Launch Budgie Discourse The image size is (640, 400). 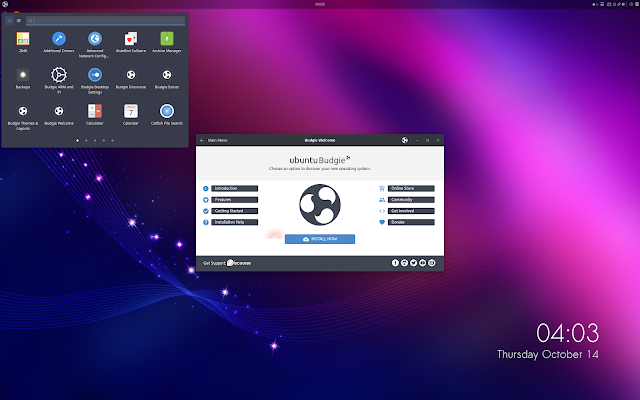pyautogui.click(x=131, y=75)
